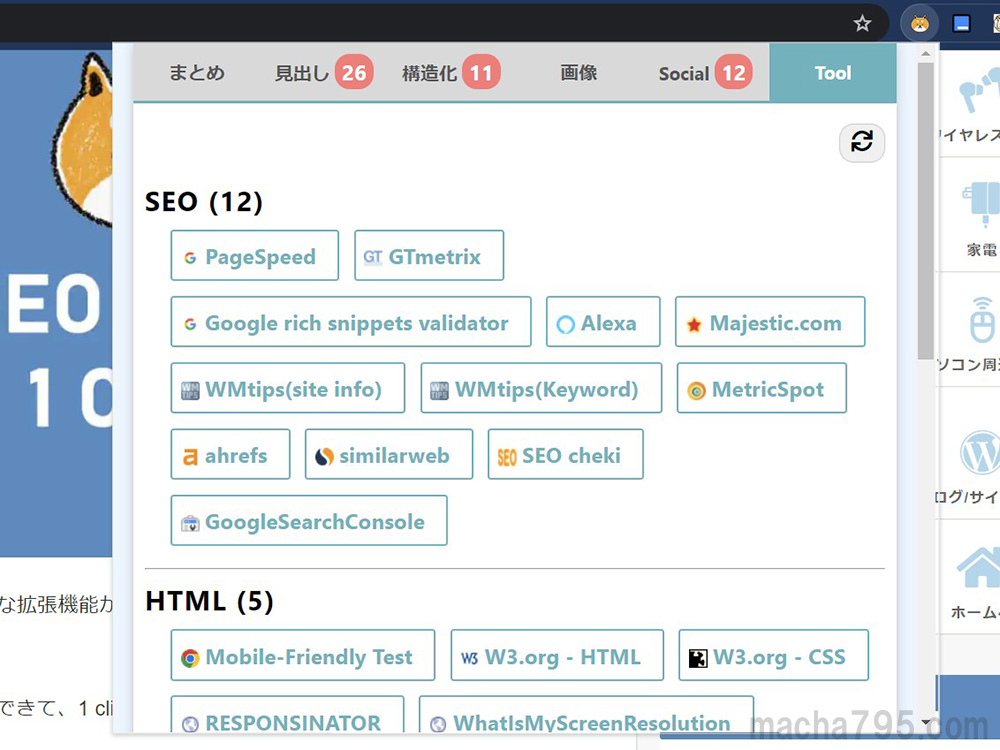This screenshot has height=750, width=1000.
Task: Click the blue square extension icon
Action: (961, 24)
